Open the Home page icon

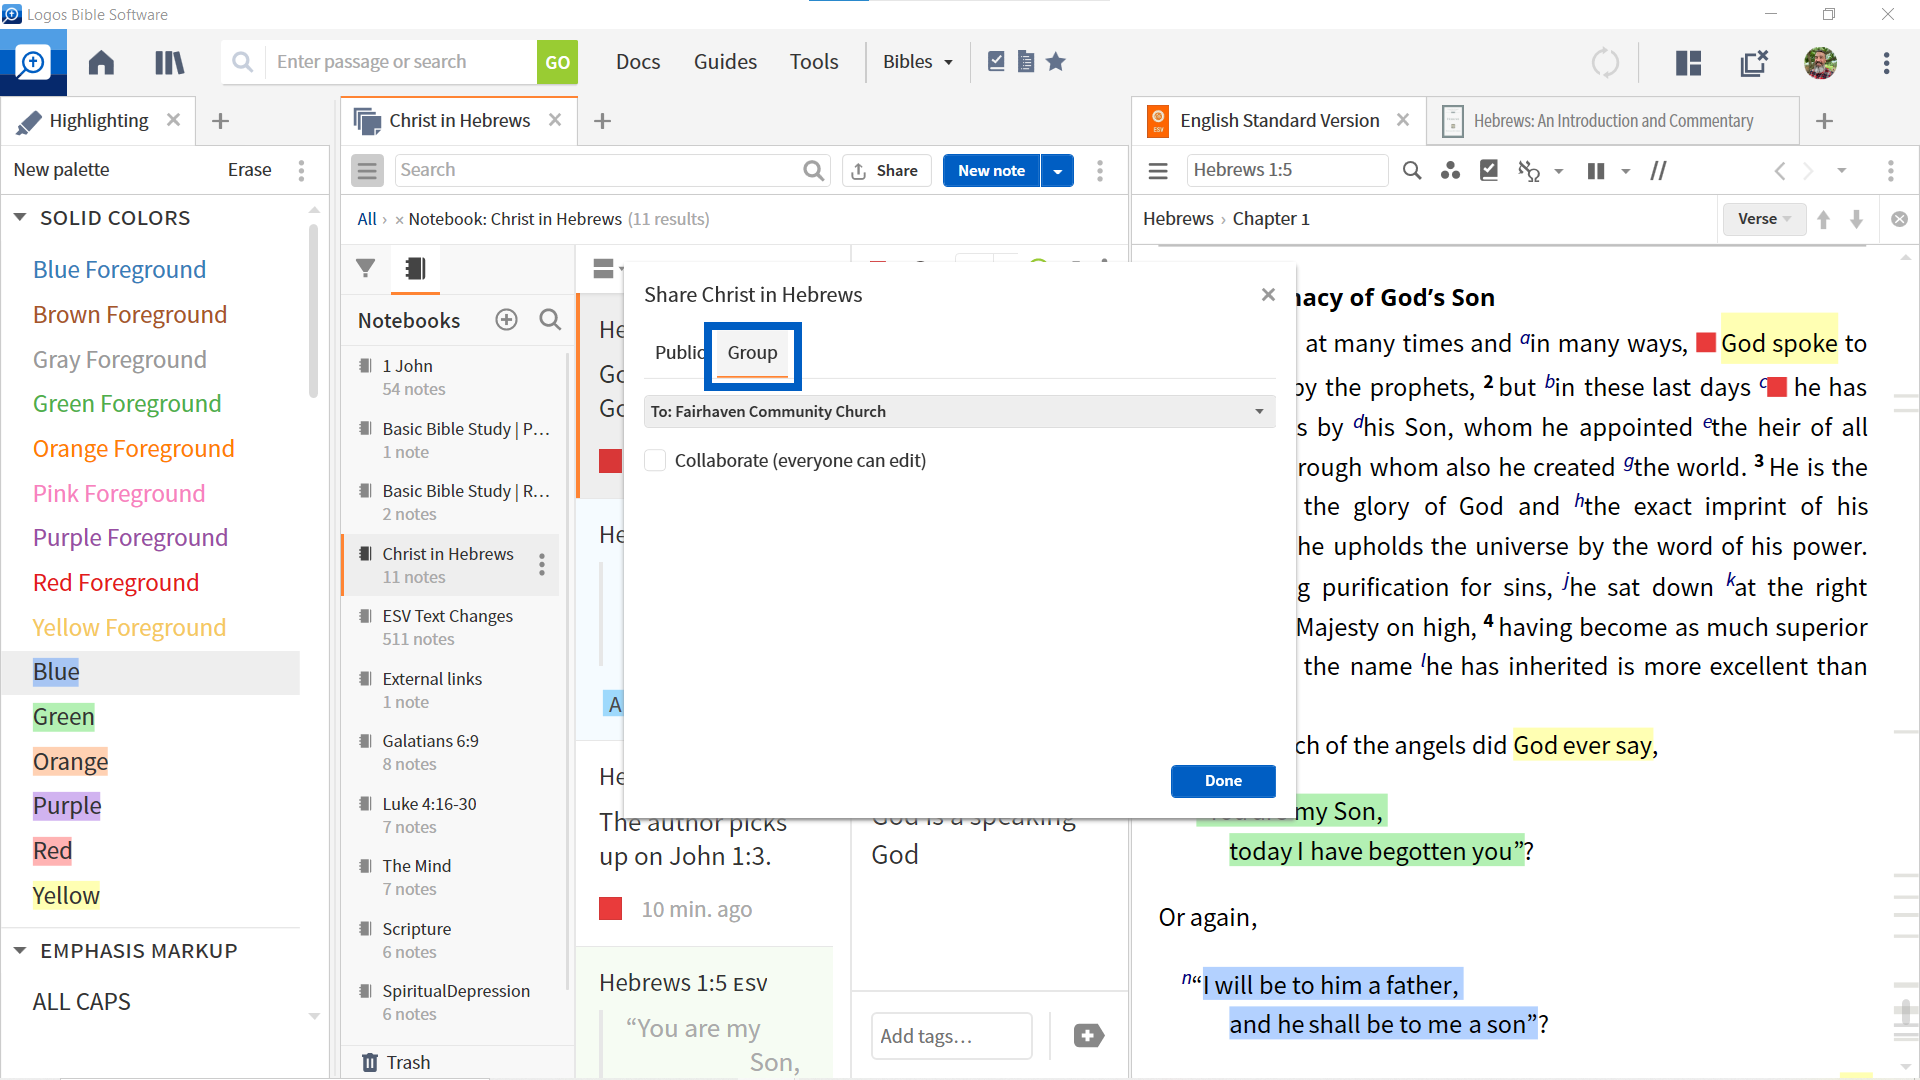click(101, 62)
